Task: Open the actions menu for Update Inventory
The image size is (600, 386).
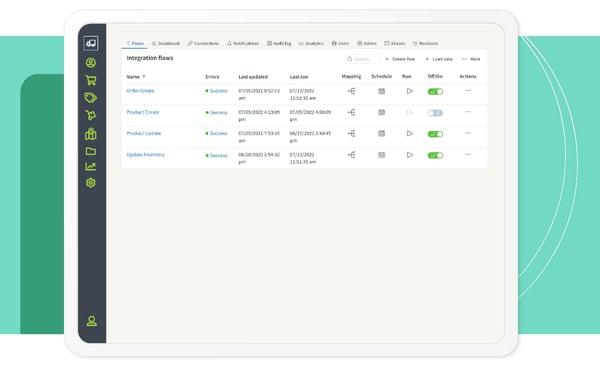Action: click(468, 155)
